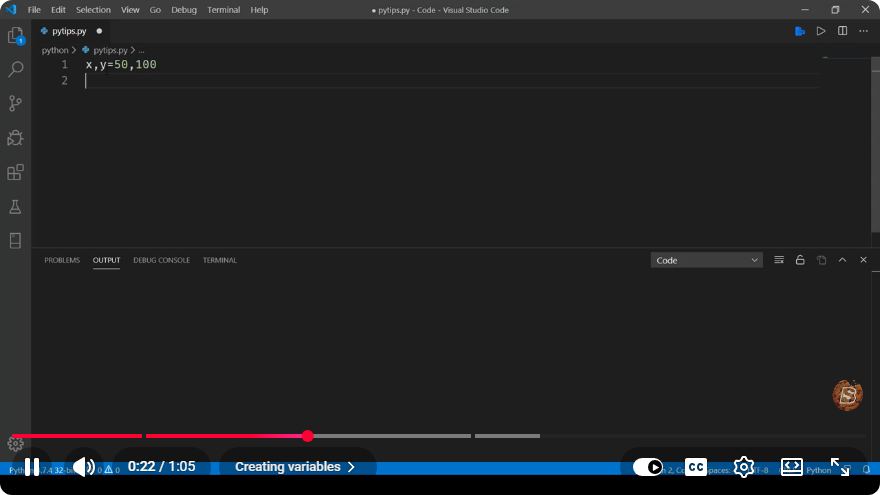Toggle the output scroll lock

point(800,260)
